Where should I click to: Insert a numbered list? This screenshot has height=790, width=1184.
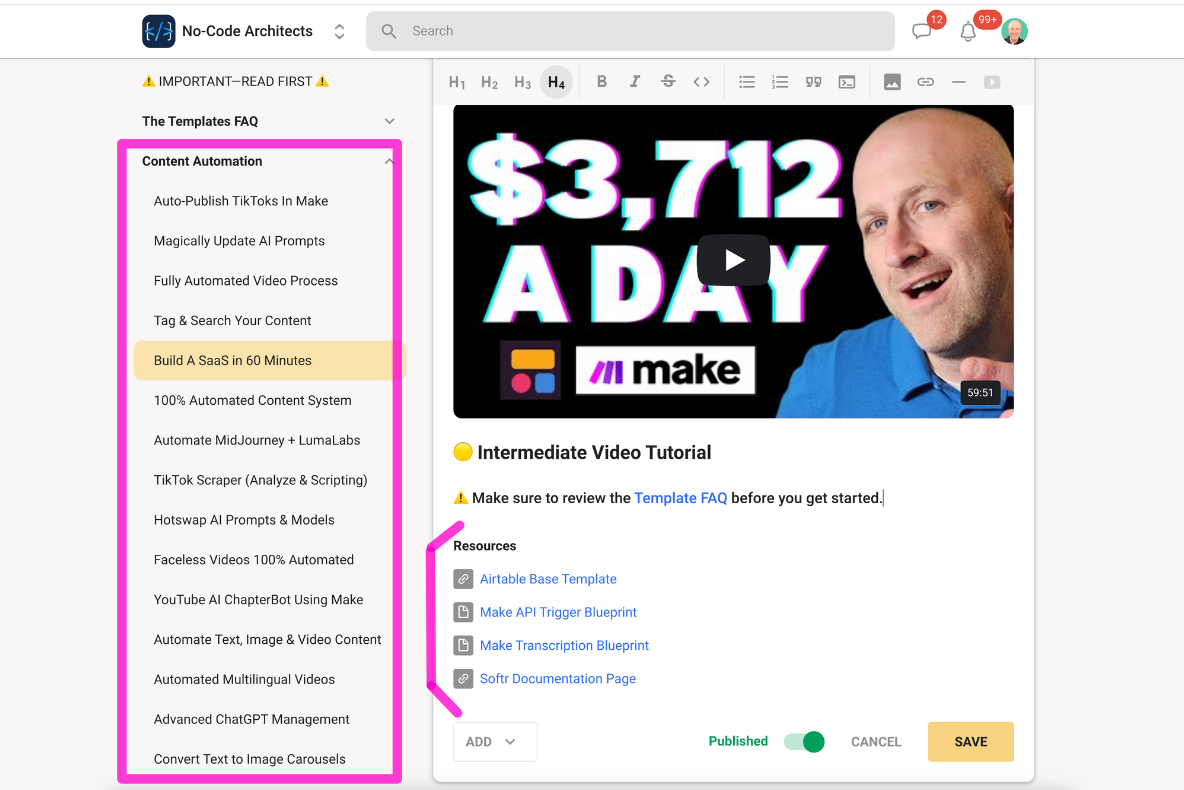point(780,82)
